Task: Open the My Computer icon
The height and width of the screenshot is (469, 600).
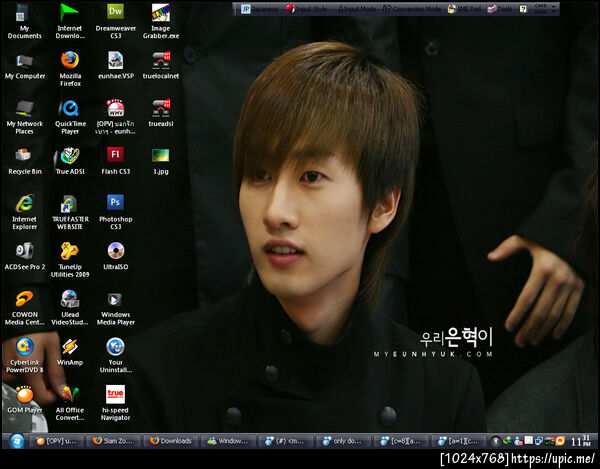Action: [25, 67]
